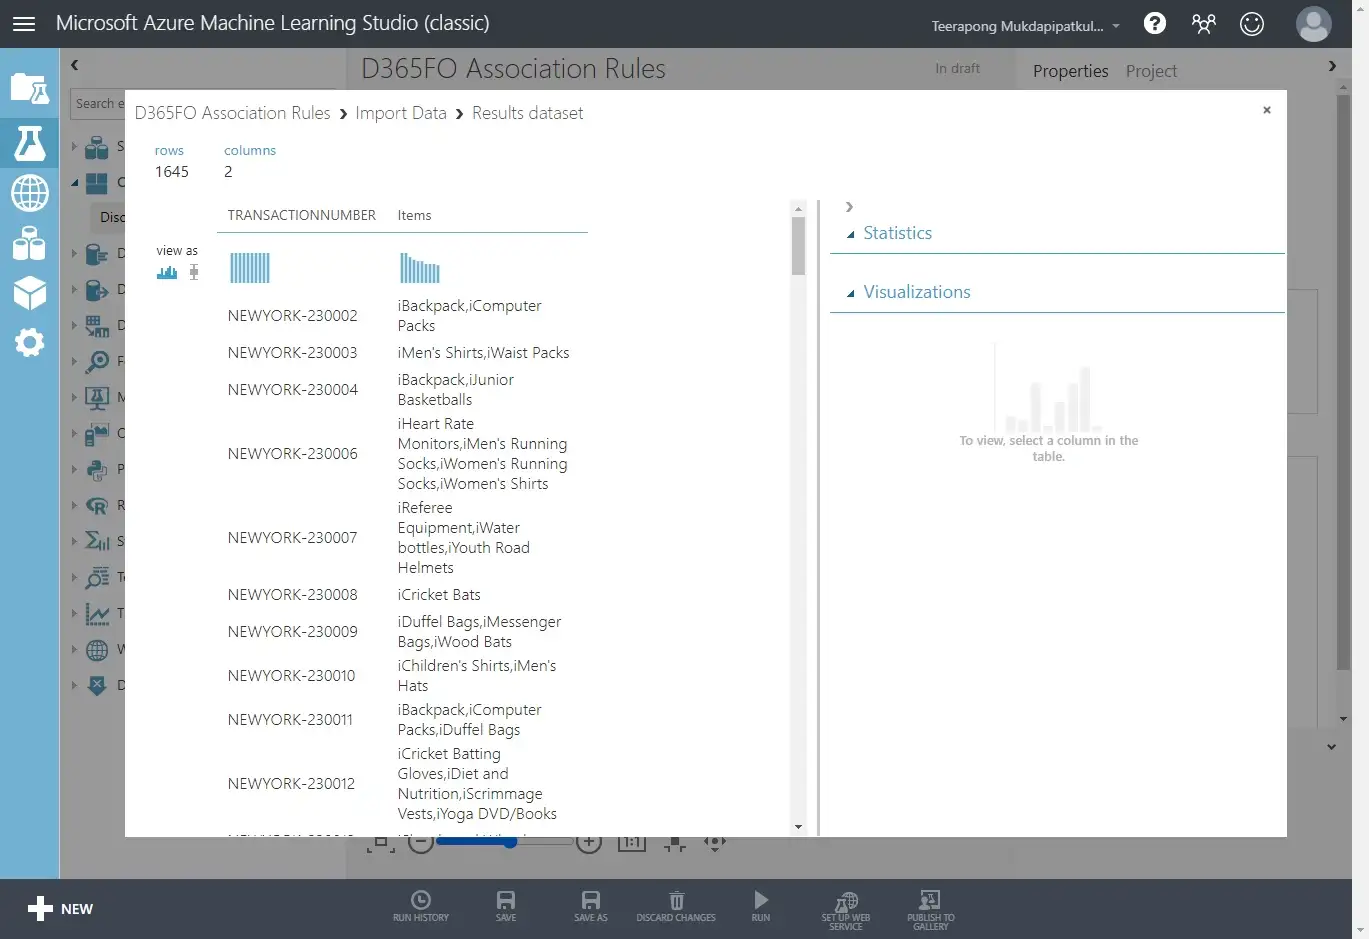The width and height of the screenshot is (1369, 939).
Task: Open the hamburger navigation menu
Action: 24,24
